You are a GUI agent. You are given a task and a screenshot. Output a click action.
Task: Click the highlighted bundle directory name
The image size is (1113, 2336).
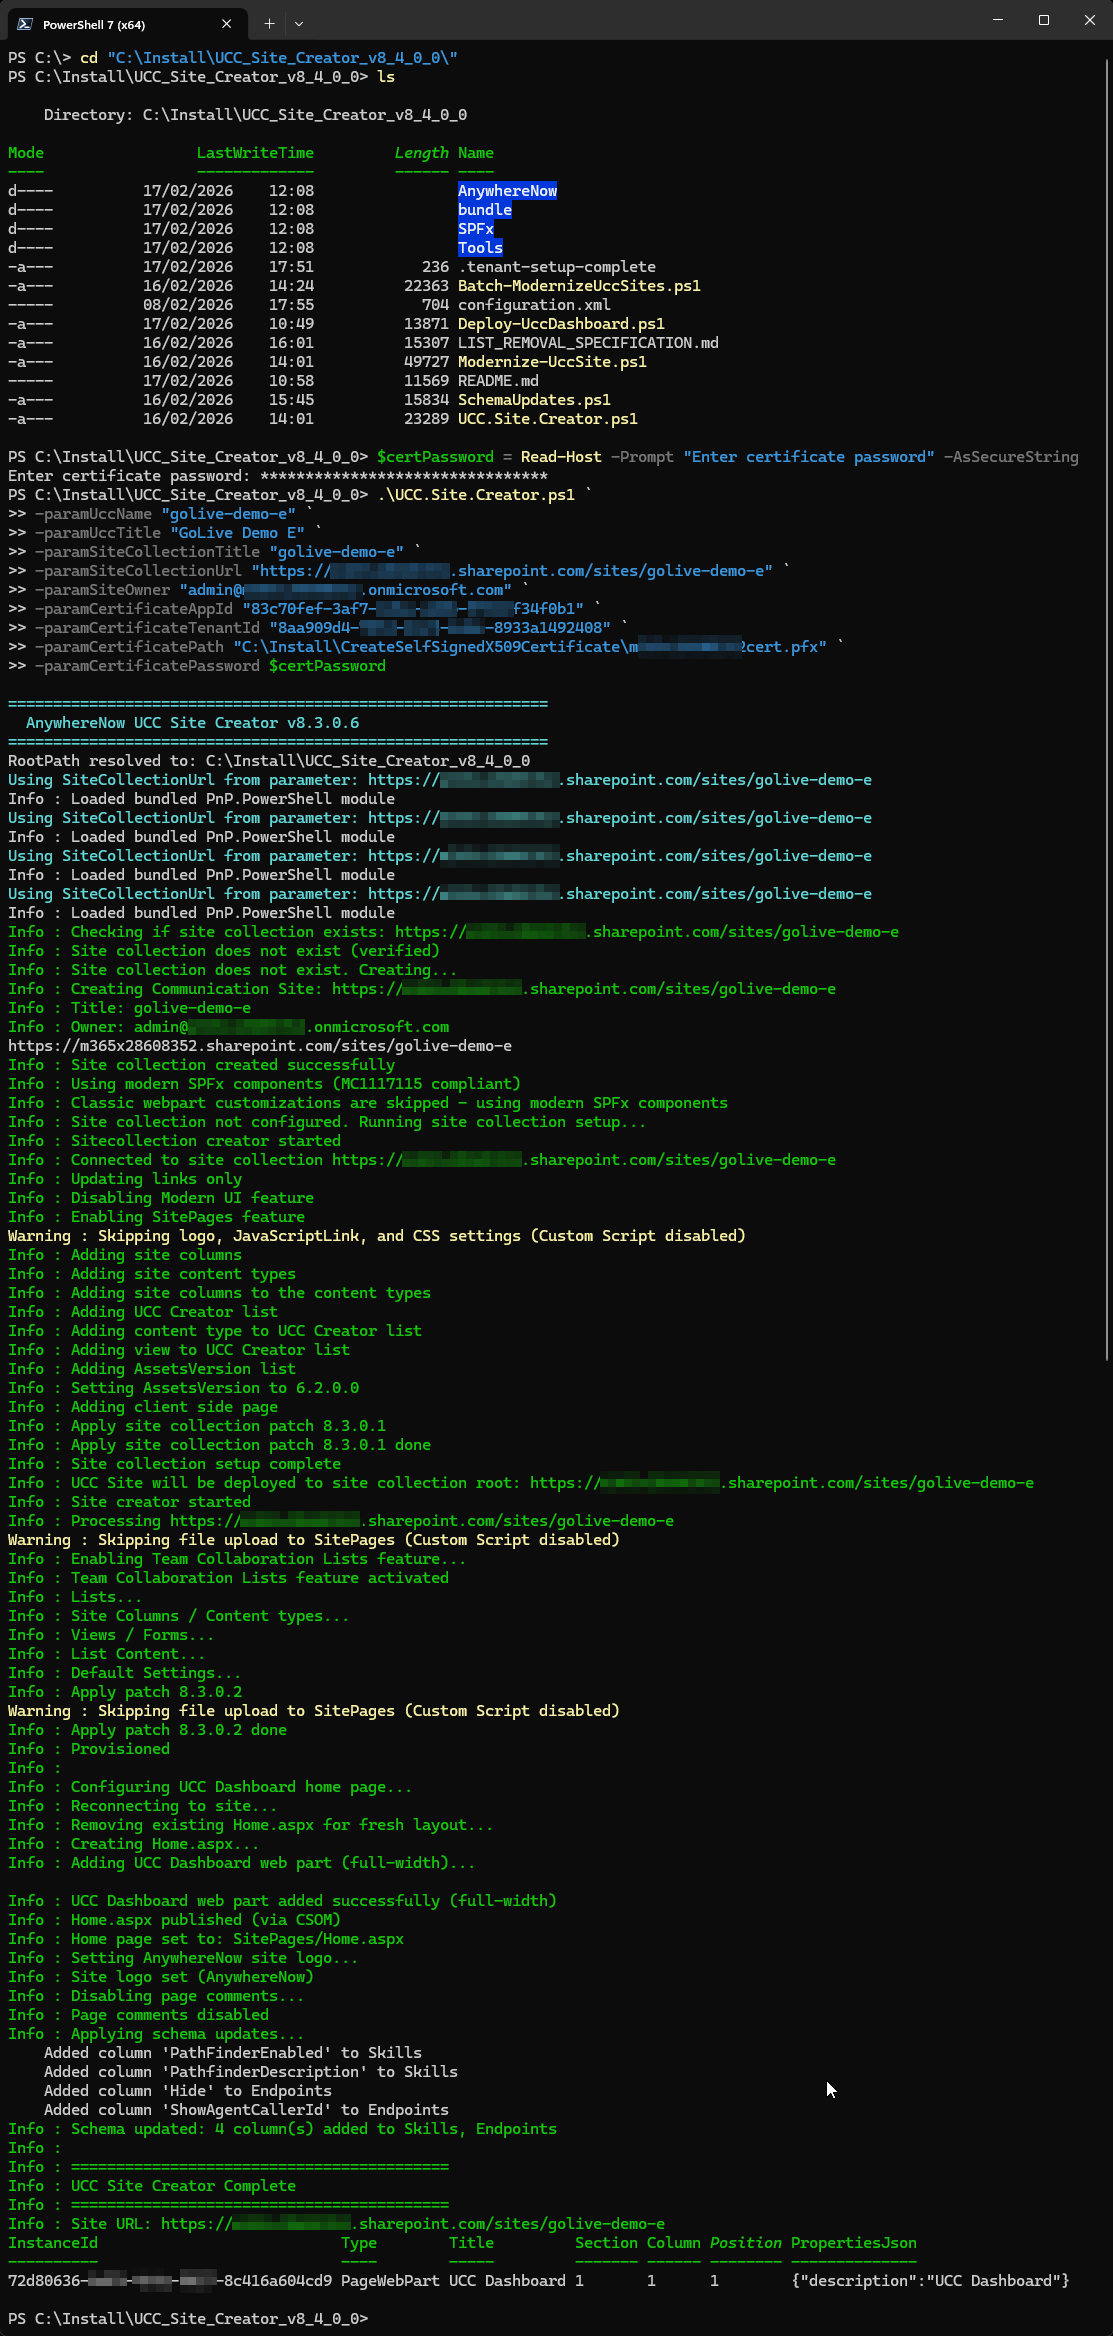click(x=484, y=210)
